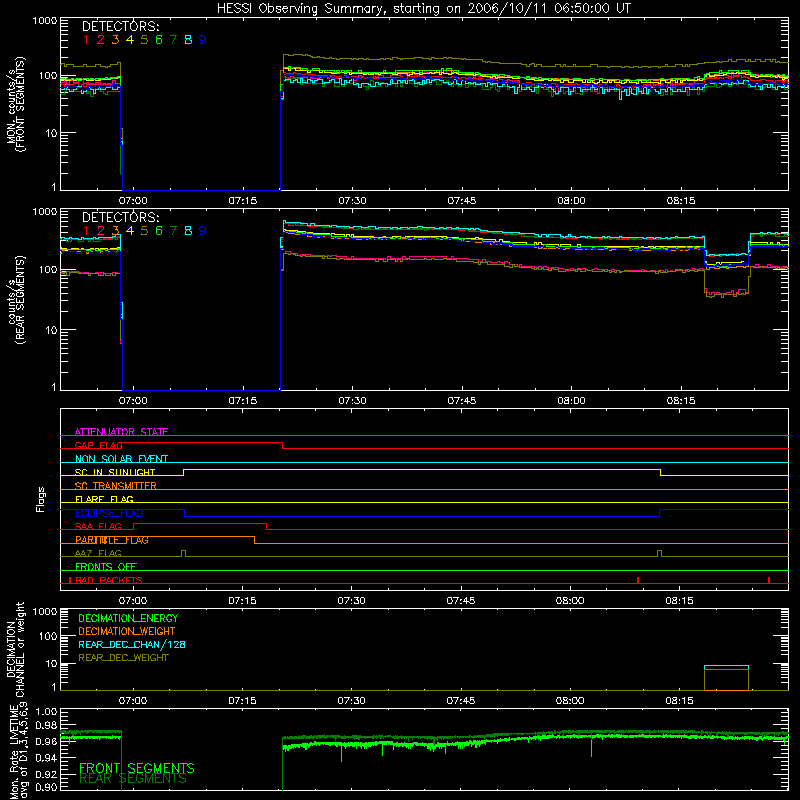Click red detector 1 in front segments legend

(x=86, y=39)
